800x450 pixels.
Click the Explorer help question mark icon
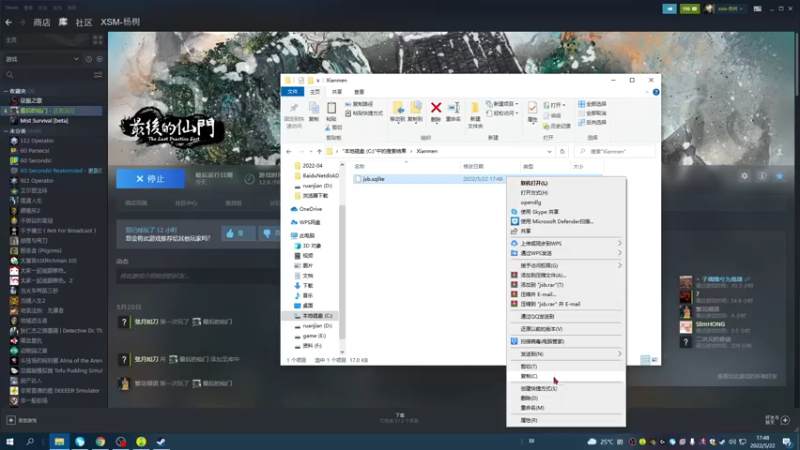656,92
